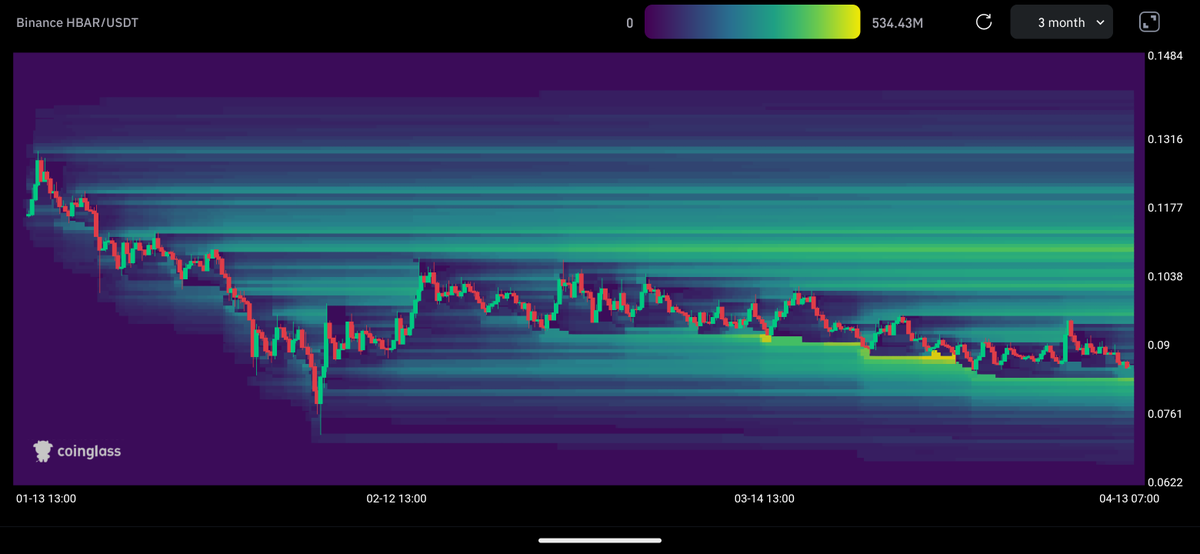Click date label 02-12 13:00
Screen dimensions: 1200x554
(x=397, y=498)
